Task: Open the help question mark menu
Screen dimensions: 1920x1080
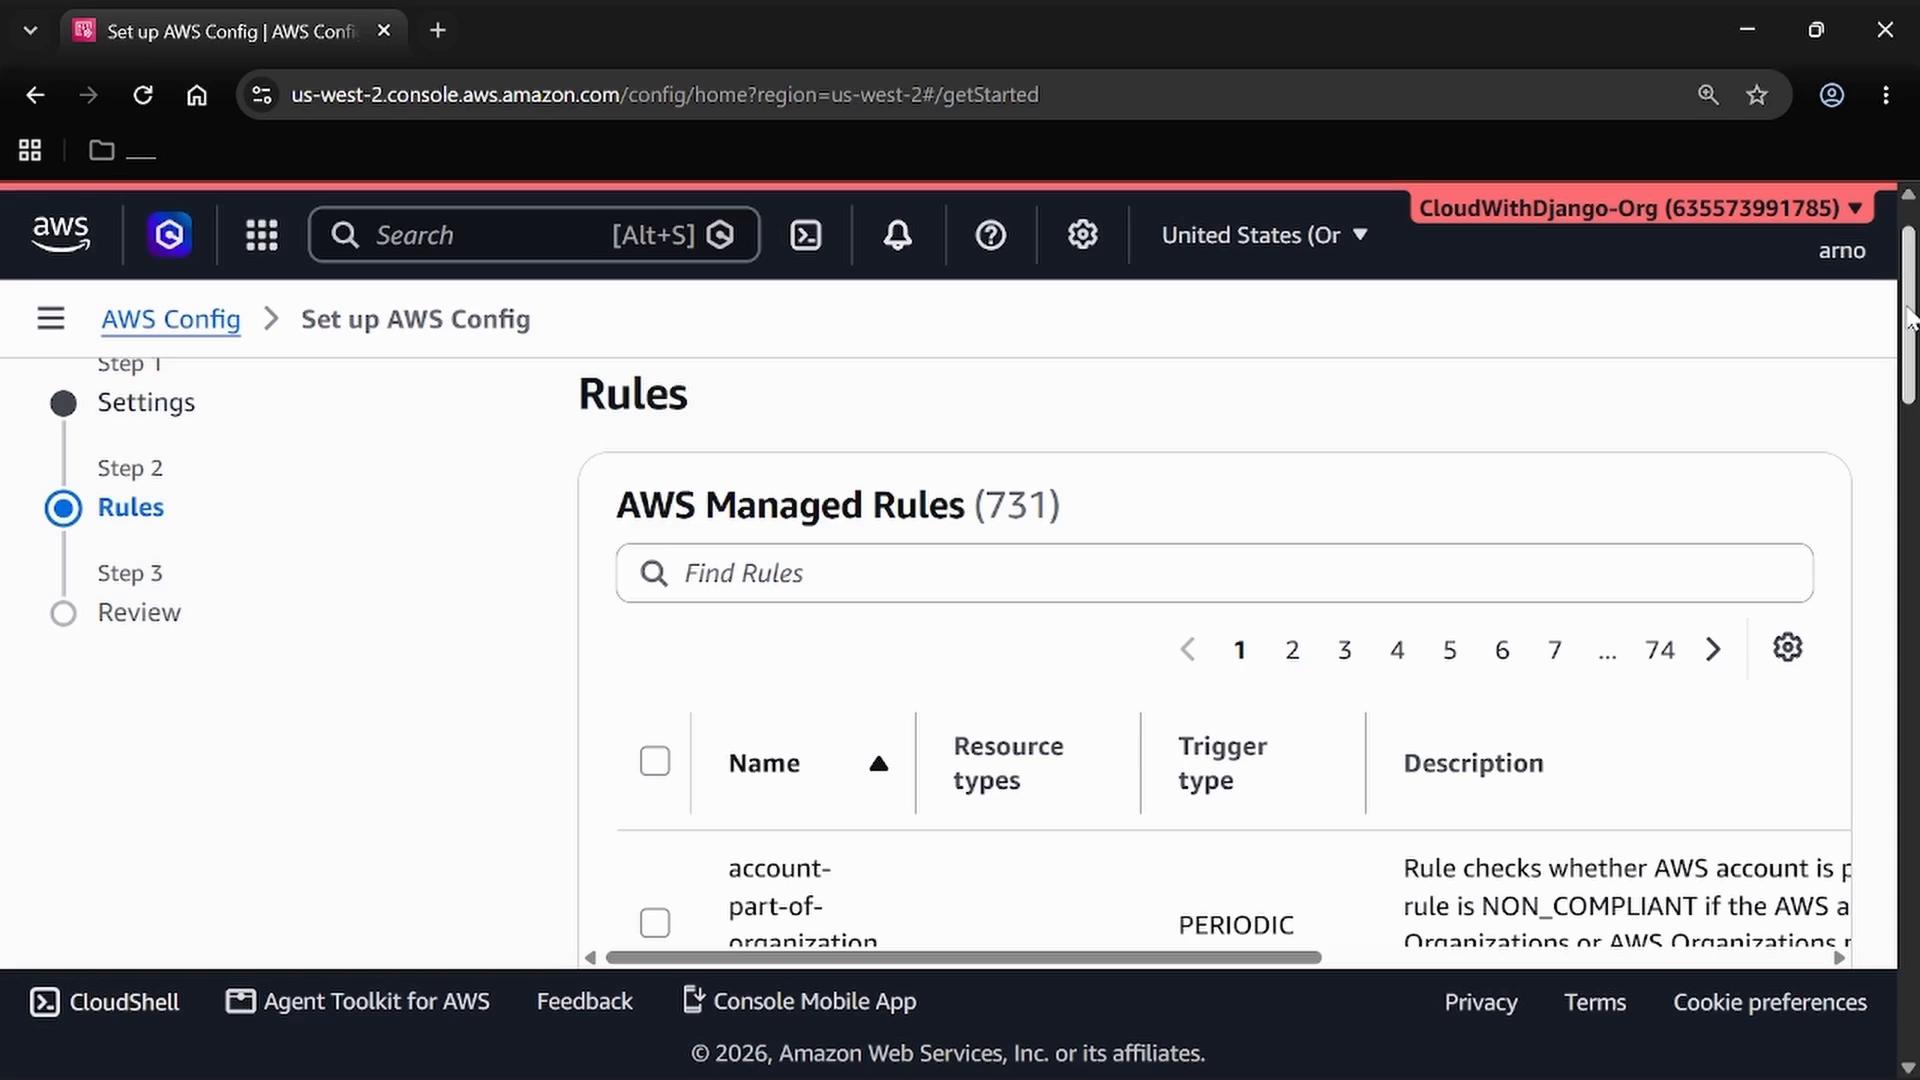Action: [991, 235]
